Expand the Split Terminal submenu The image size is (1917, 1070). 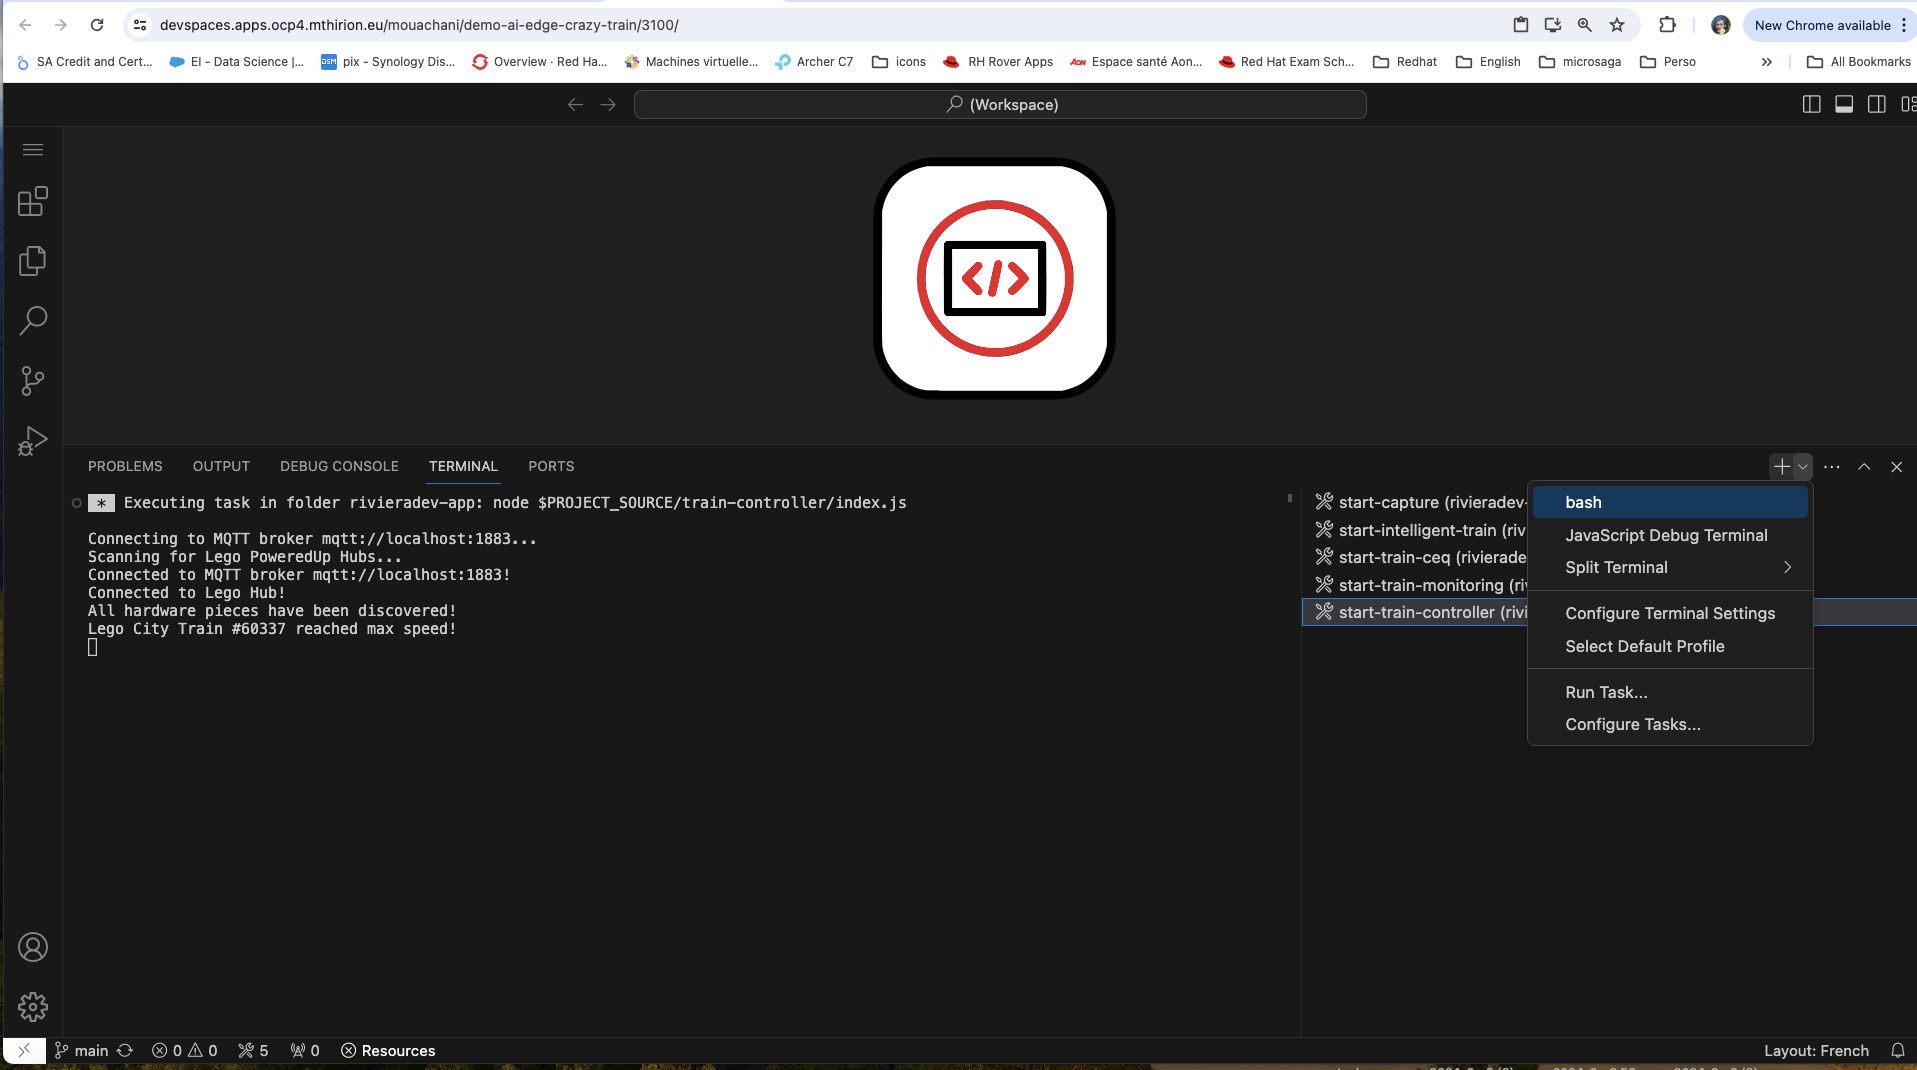point(1670,567)
